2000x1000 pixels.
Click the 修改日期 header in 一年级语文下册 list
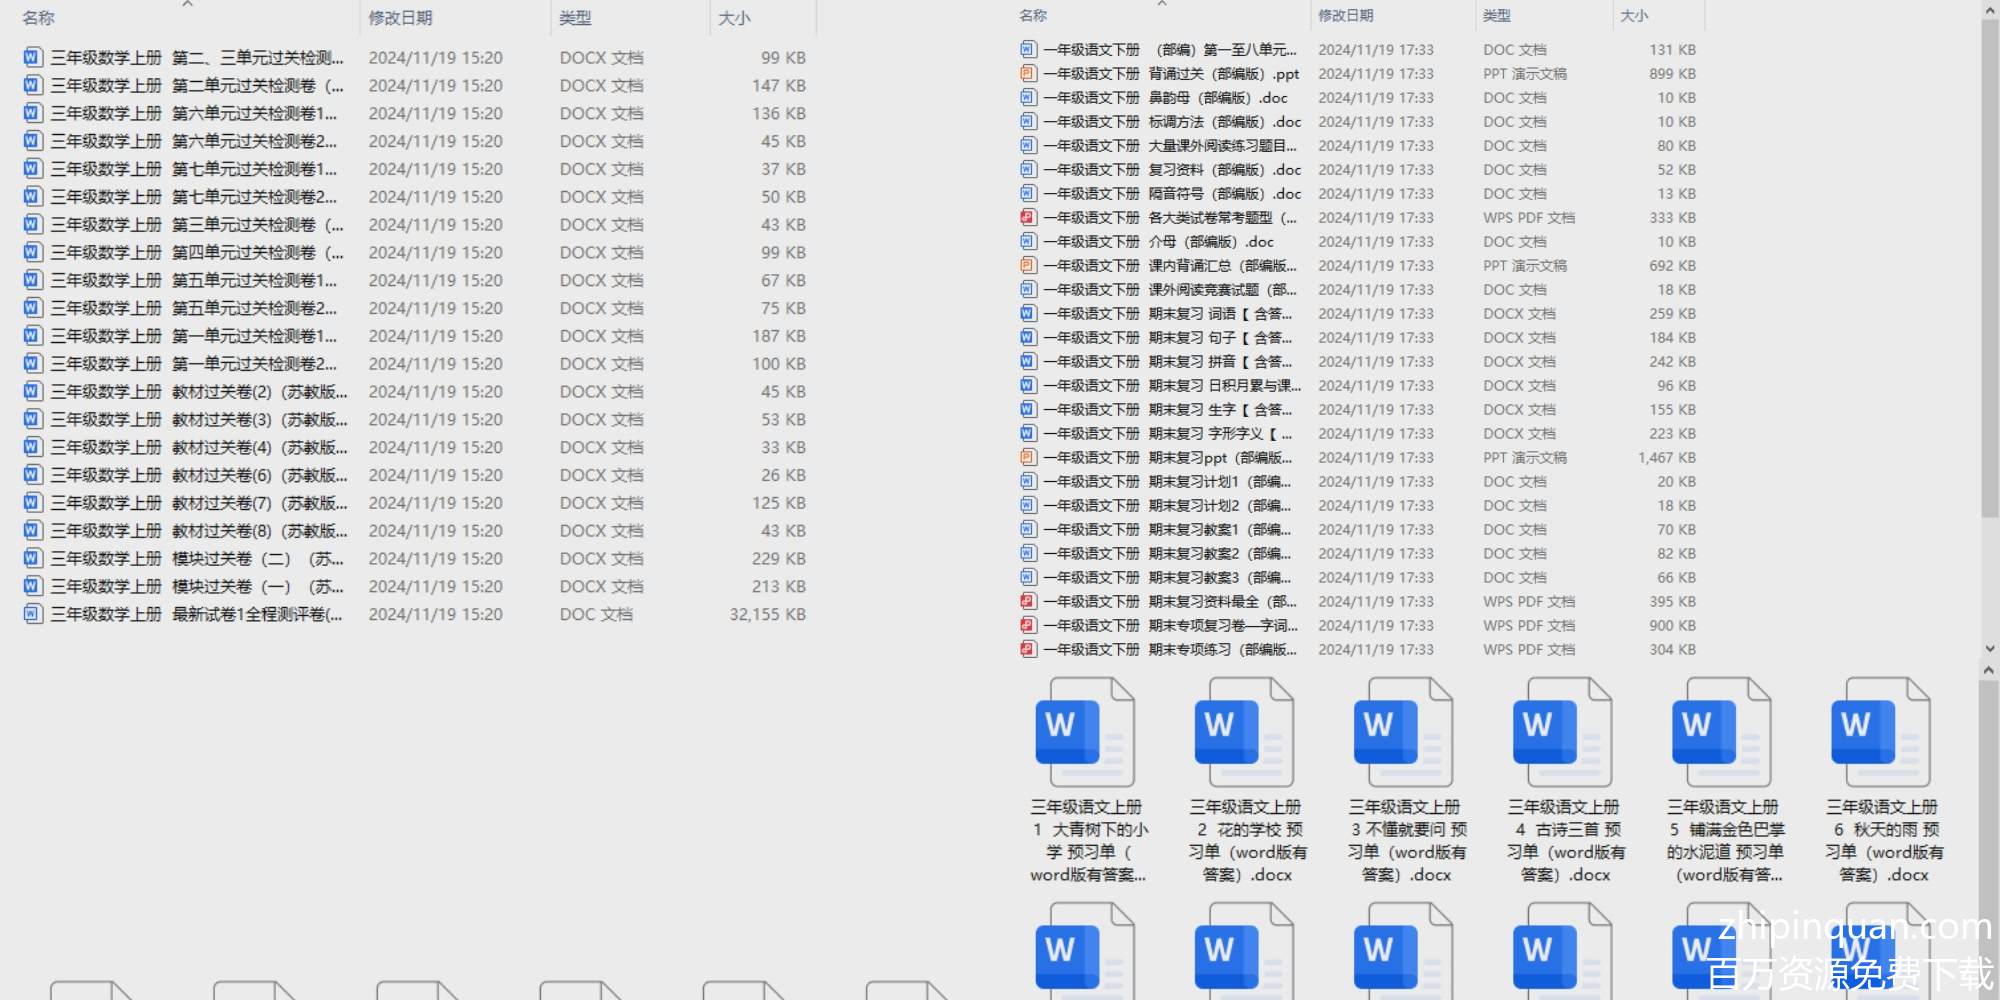click(x=1345, y=15)
